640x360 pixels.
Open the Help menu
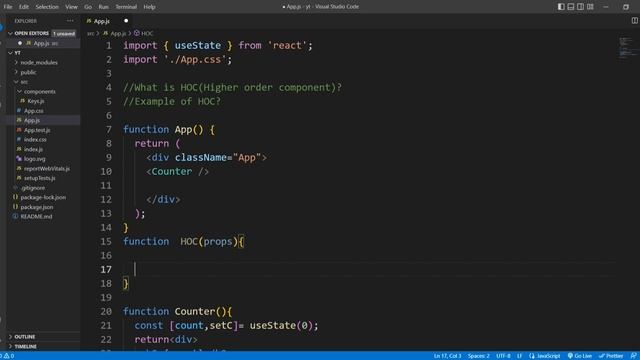[x=149, y=7]
